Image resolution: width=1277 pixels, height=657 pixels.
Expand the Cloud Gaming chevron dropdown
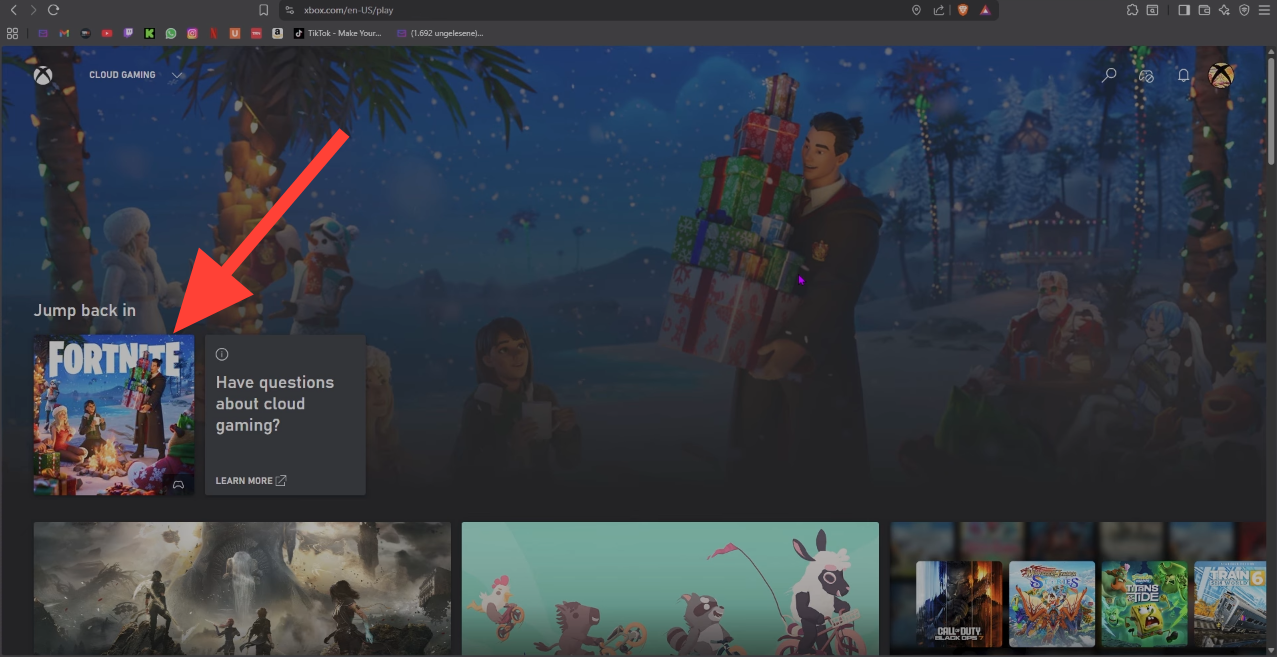coord(177,75)
